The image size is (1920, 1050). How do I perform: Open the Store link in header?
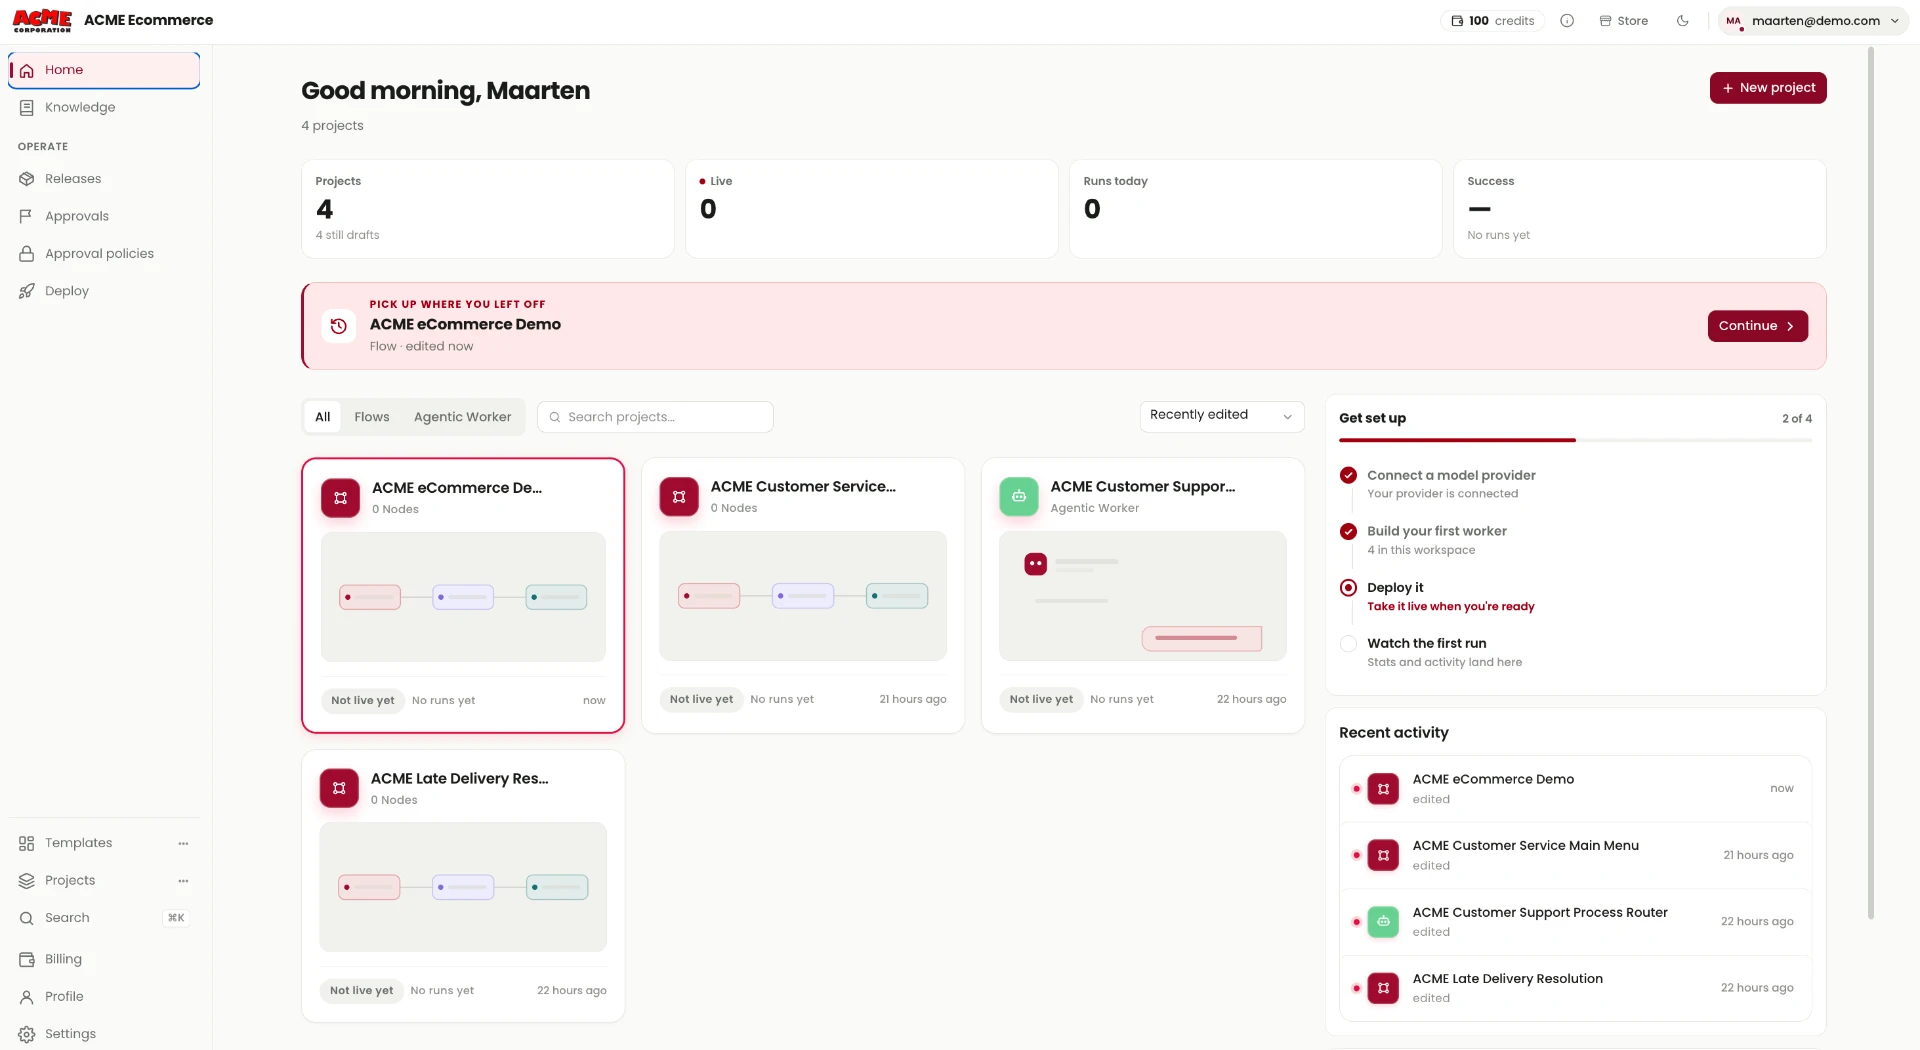1623,20
